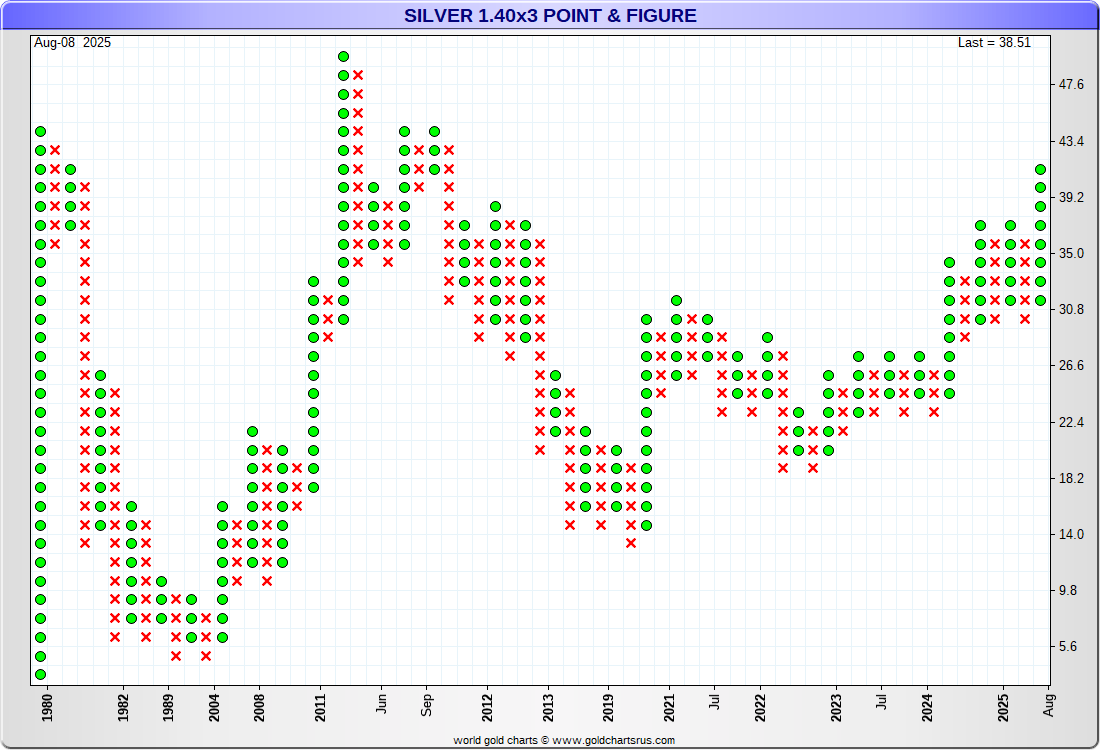The height and width of the screenshot is (750, 1100).
Task: Click the 9.8 price axis label
Action: coord(1068,591)
